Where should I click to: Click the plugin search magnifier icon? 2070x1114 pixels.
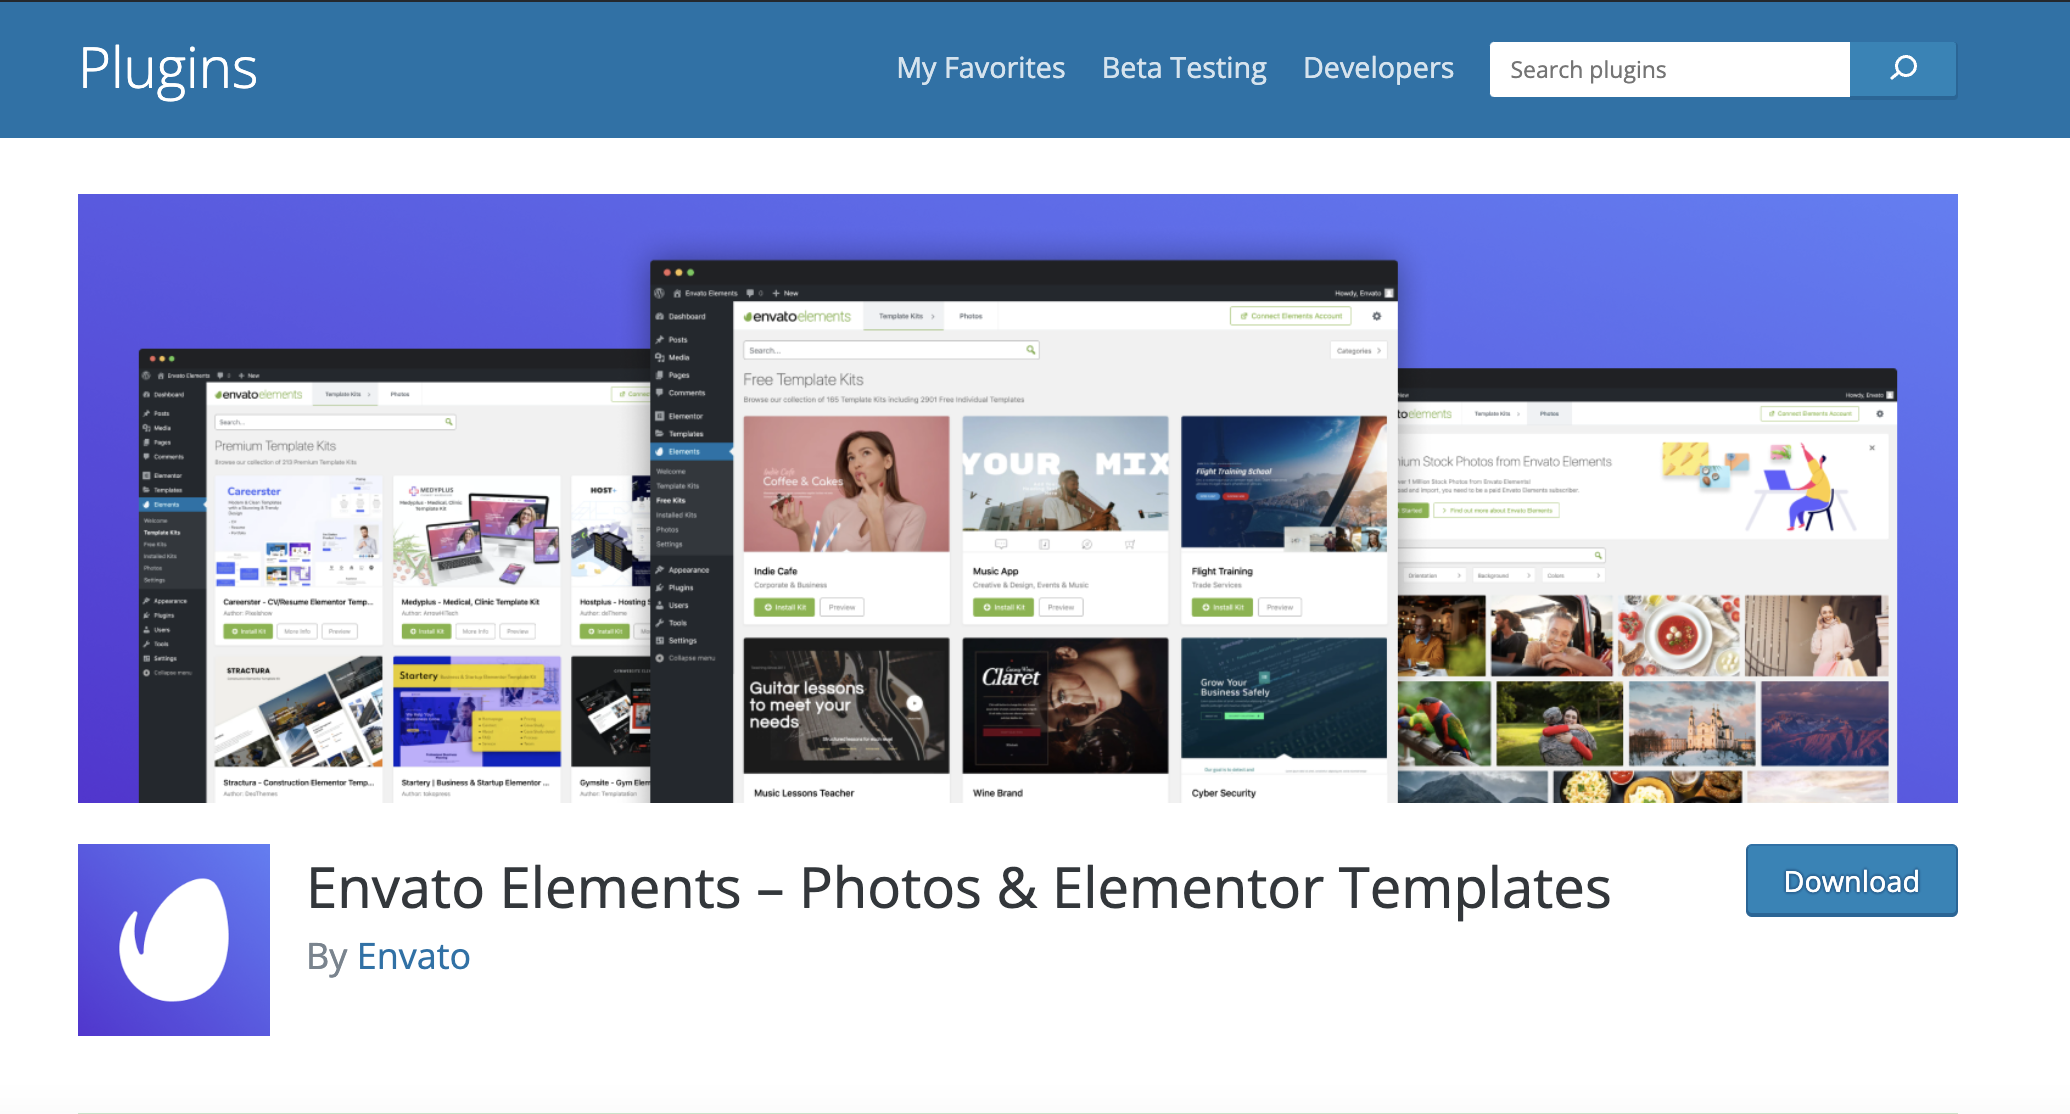tap(1903, 69)
